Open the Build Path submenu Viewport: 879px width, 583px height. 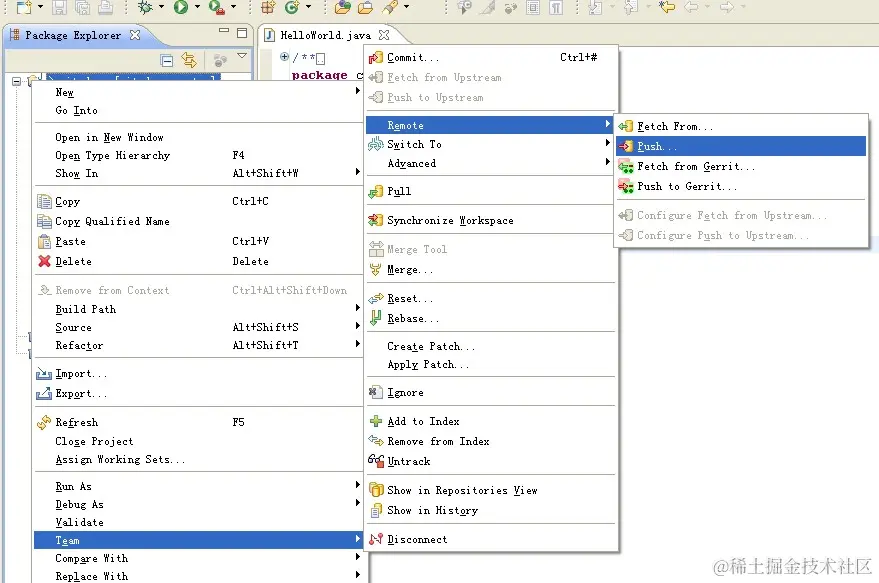(198, 309)
